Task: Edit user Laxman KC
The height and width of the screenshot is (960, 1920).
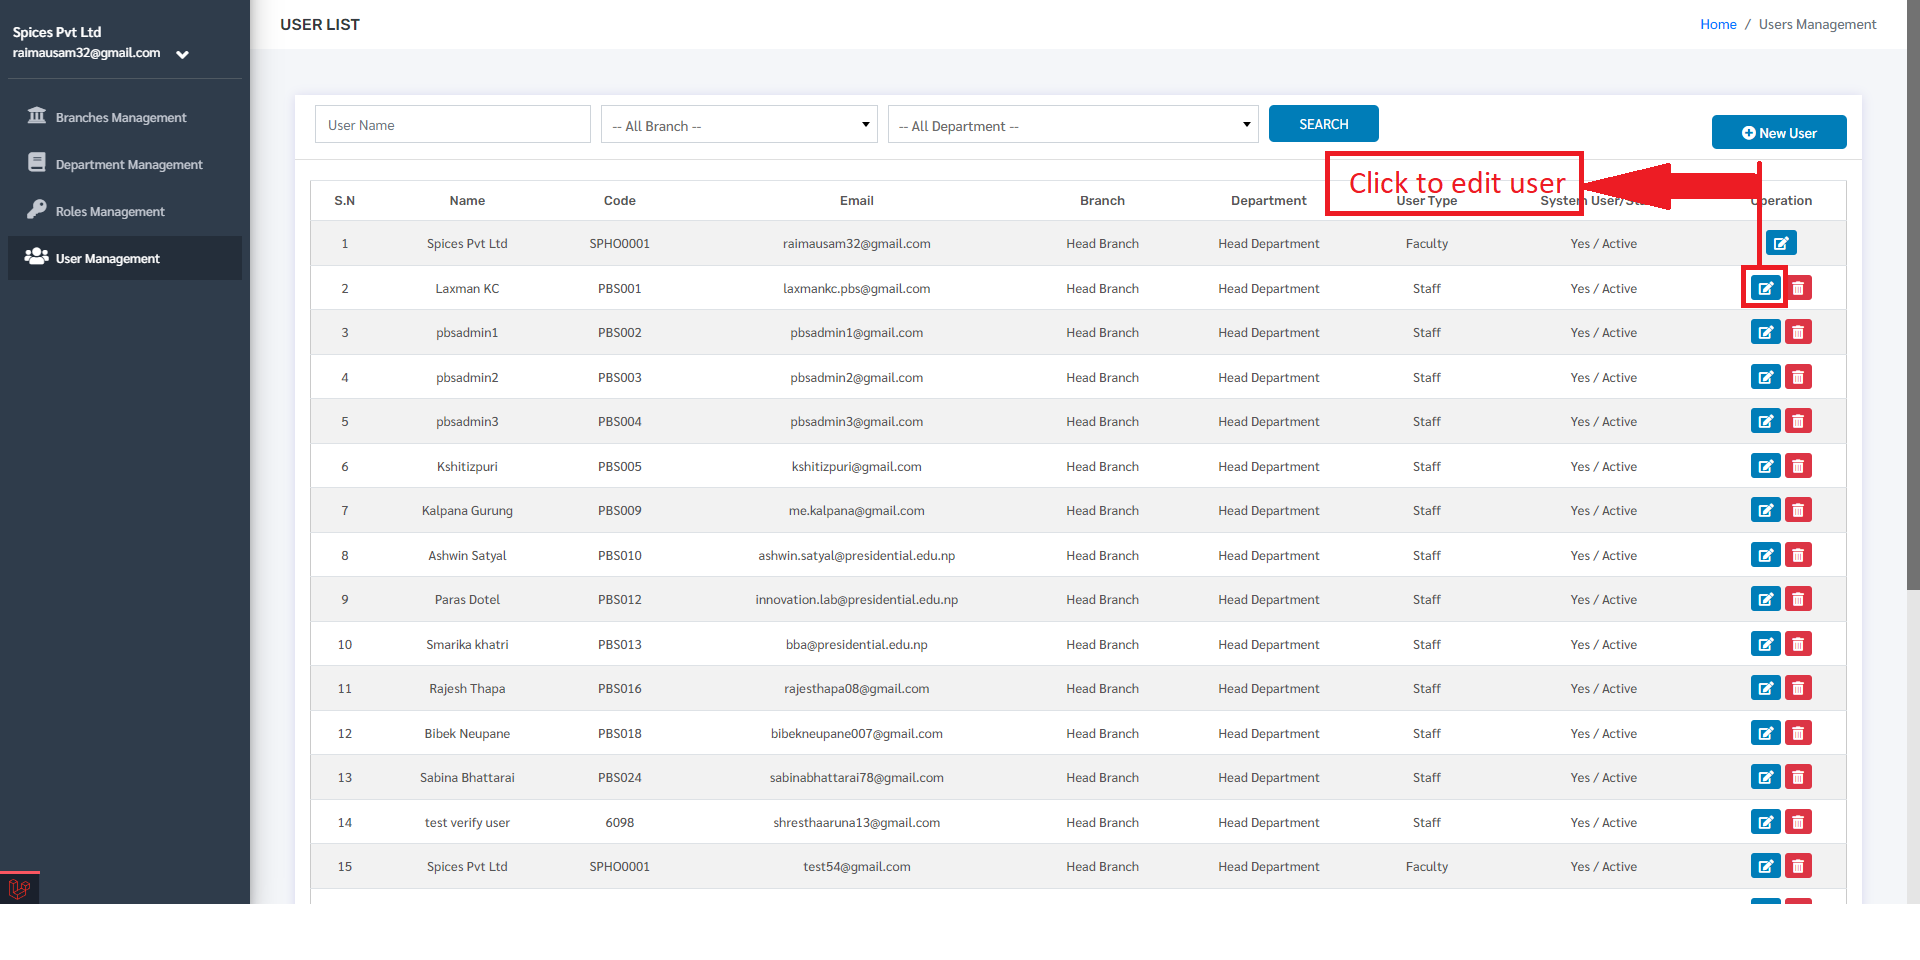Action: [1766, 288]
